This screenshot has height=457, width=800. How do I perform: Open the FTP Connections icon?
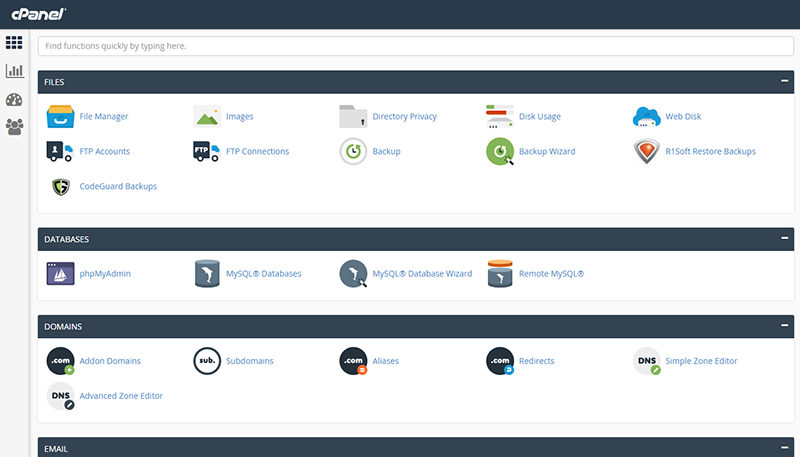tap(207, 151)
